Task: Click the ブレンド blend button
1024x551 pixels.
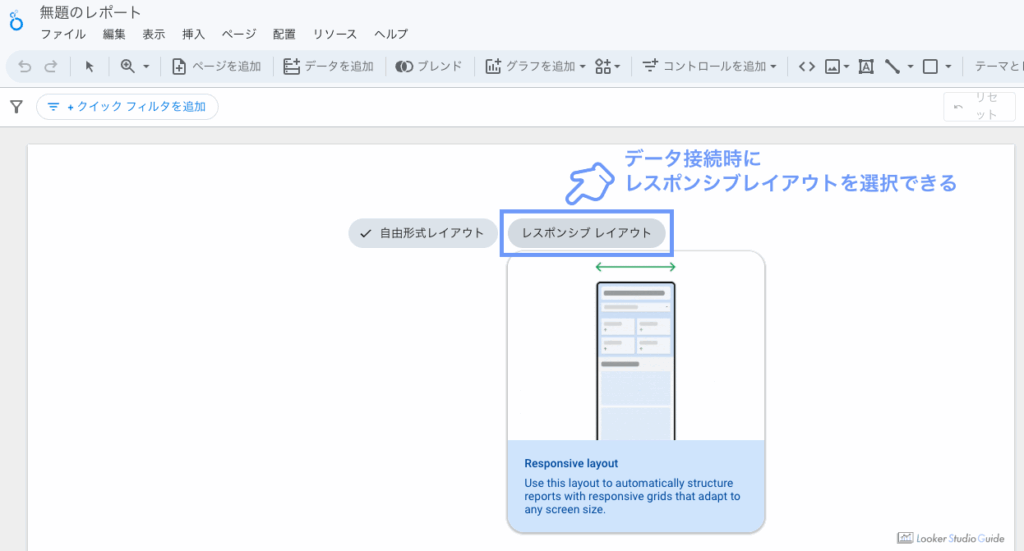Action: (x=428, y=67)
